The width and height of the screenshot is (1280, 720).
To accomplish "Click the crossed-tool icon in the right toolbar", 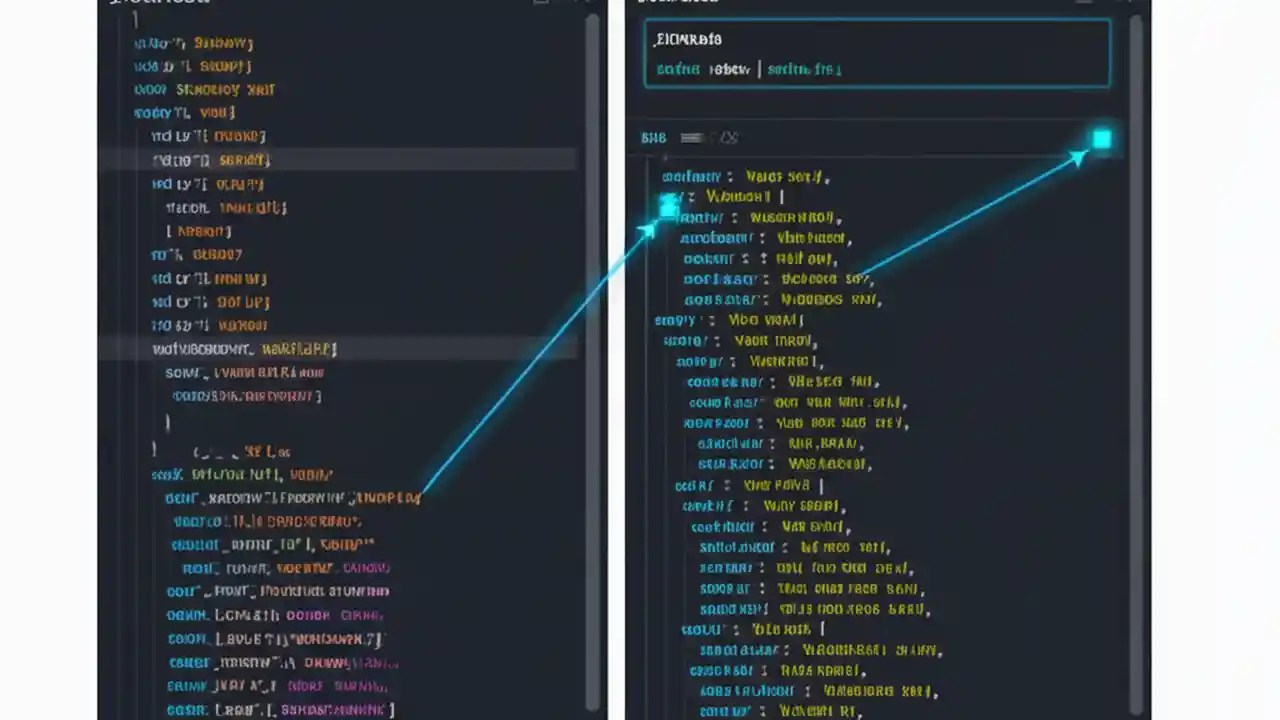I will pos(728,138).
